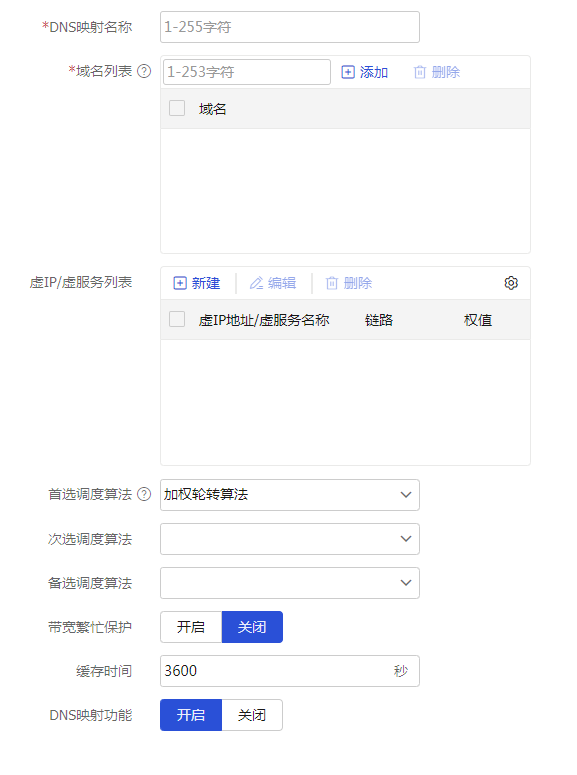Click the 新建 plus icon for virtual IP
Viewport: 577px width, 775px height.
tap(180, 283)
